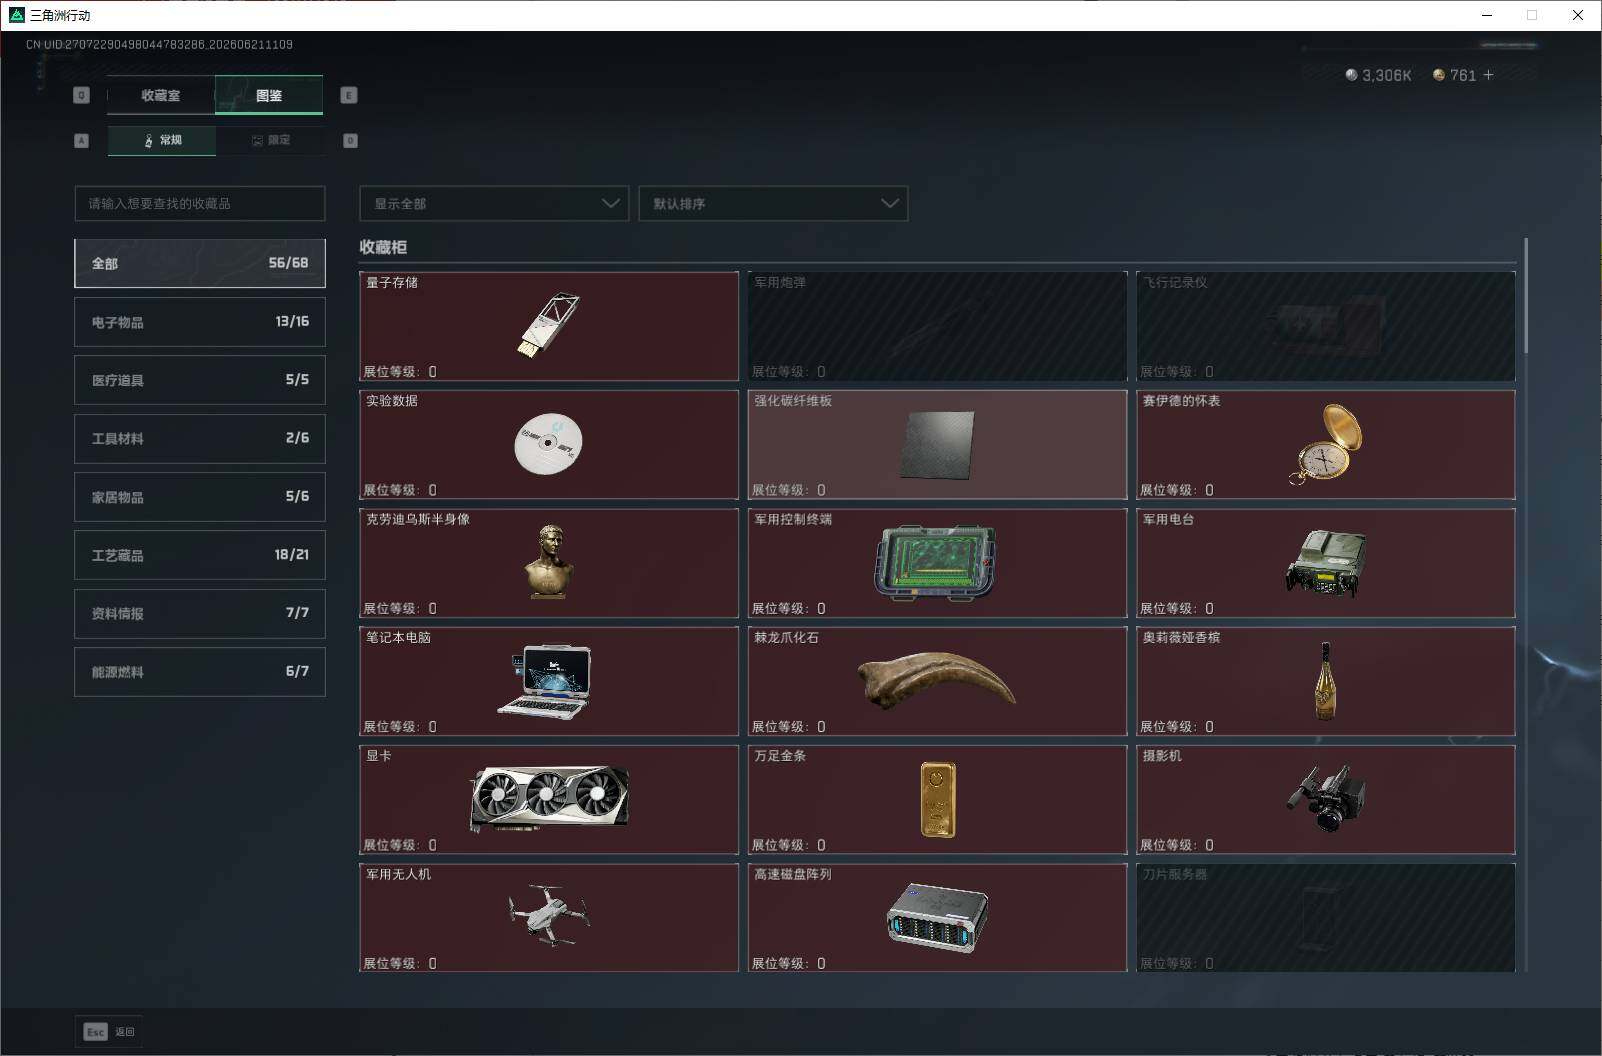
Task: Select the 医疗道具 5/5 category
Action: [x=200, y=380]
